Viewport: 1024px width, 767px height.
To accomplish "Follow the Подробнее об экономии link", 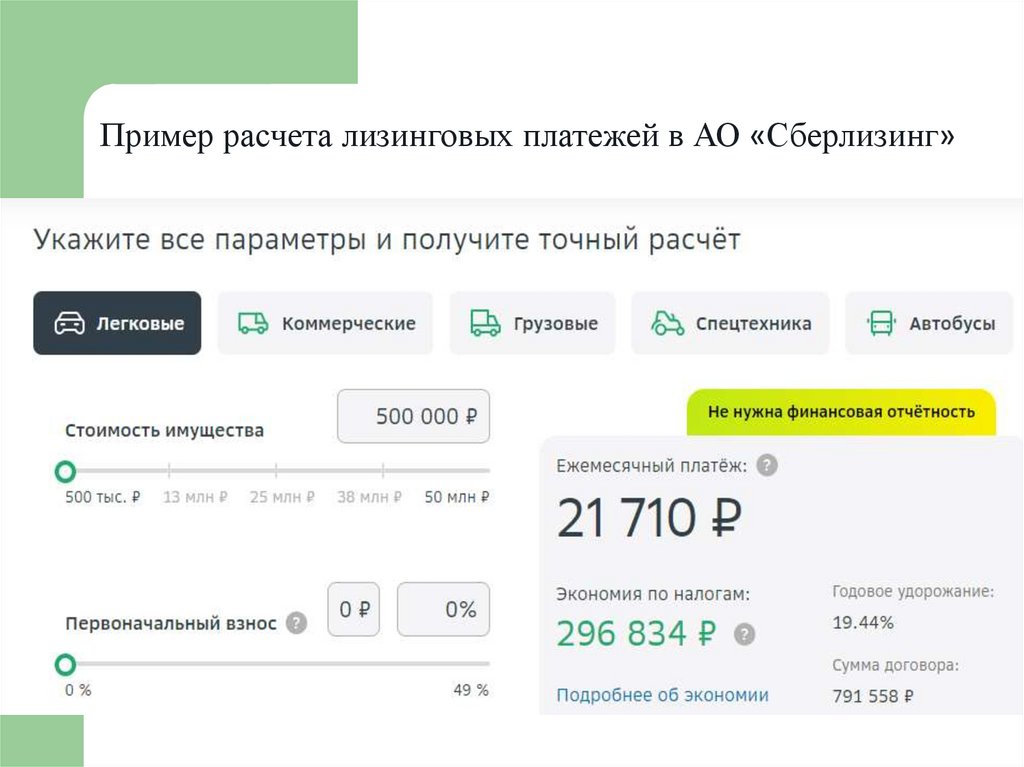I will tap(662, 695).
